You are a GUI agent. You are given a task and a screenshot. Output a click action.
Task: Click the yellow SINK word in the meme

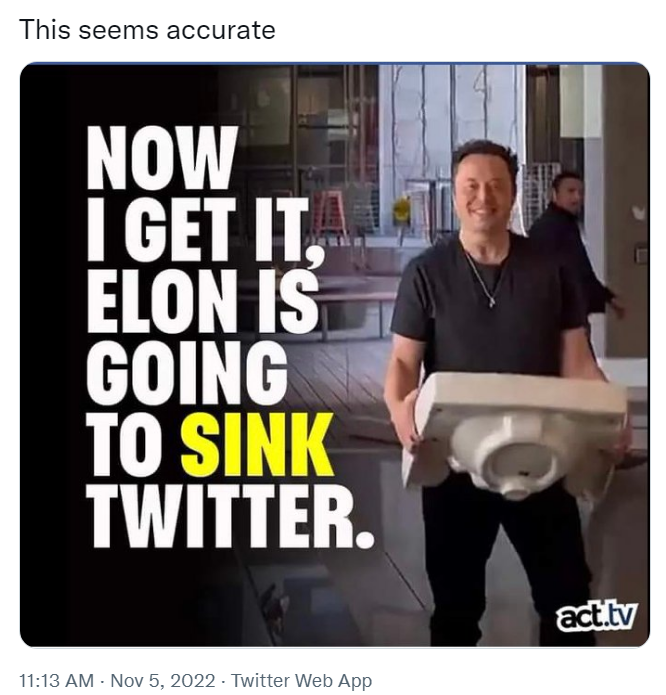[x=257, y=445]
